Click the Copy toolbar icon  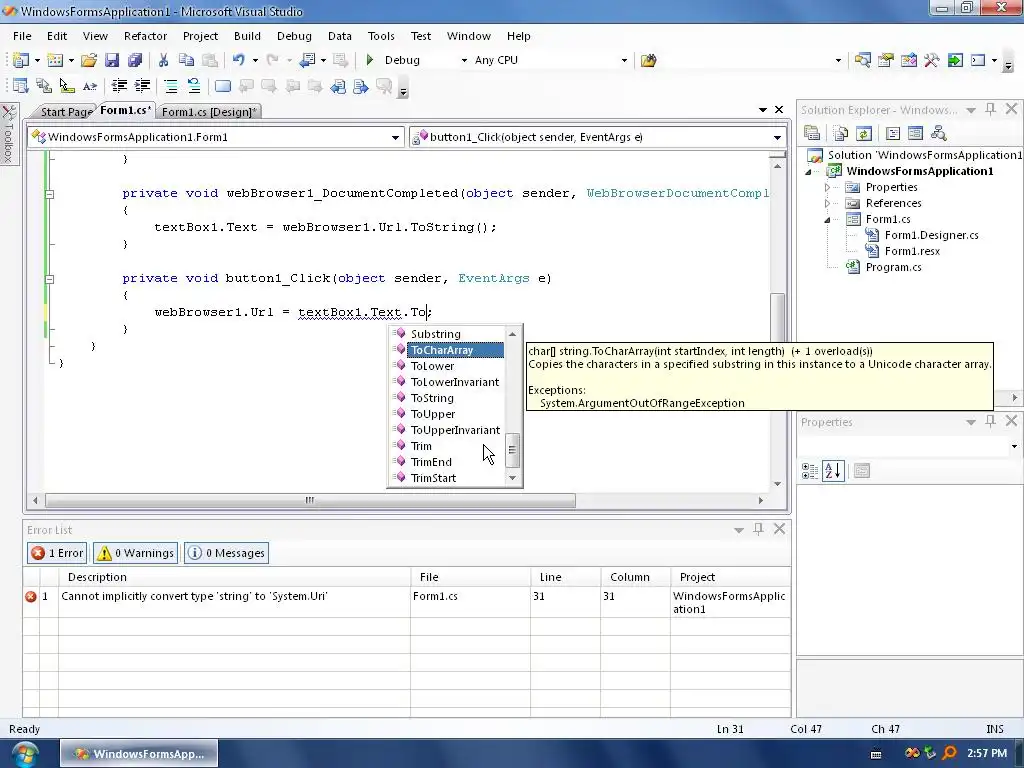point(186,60)
